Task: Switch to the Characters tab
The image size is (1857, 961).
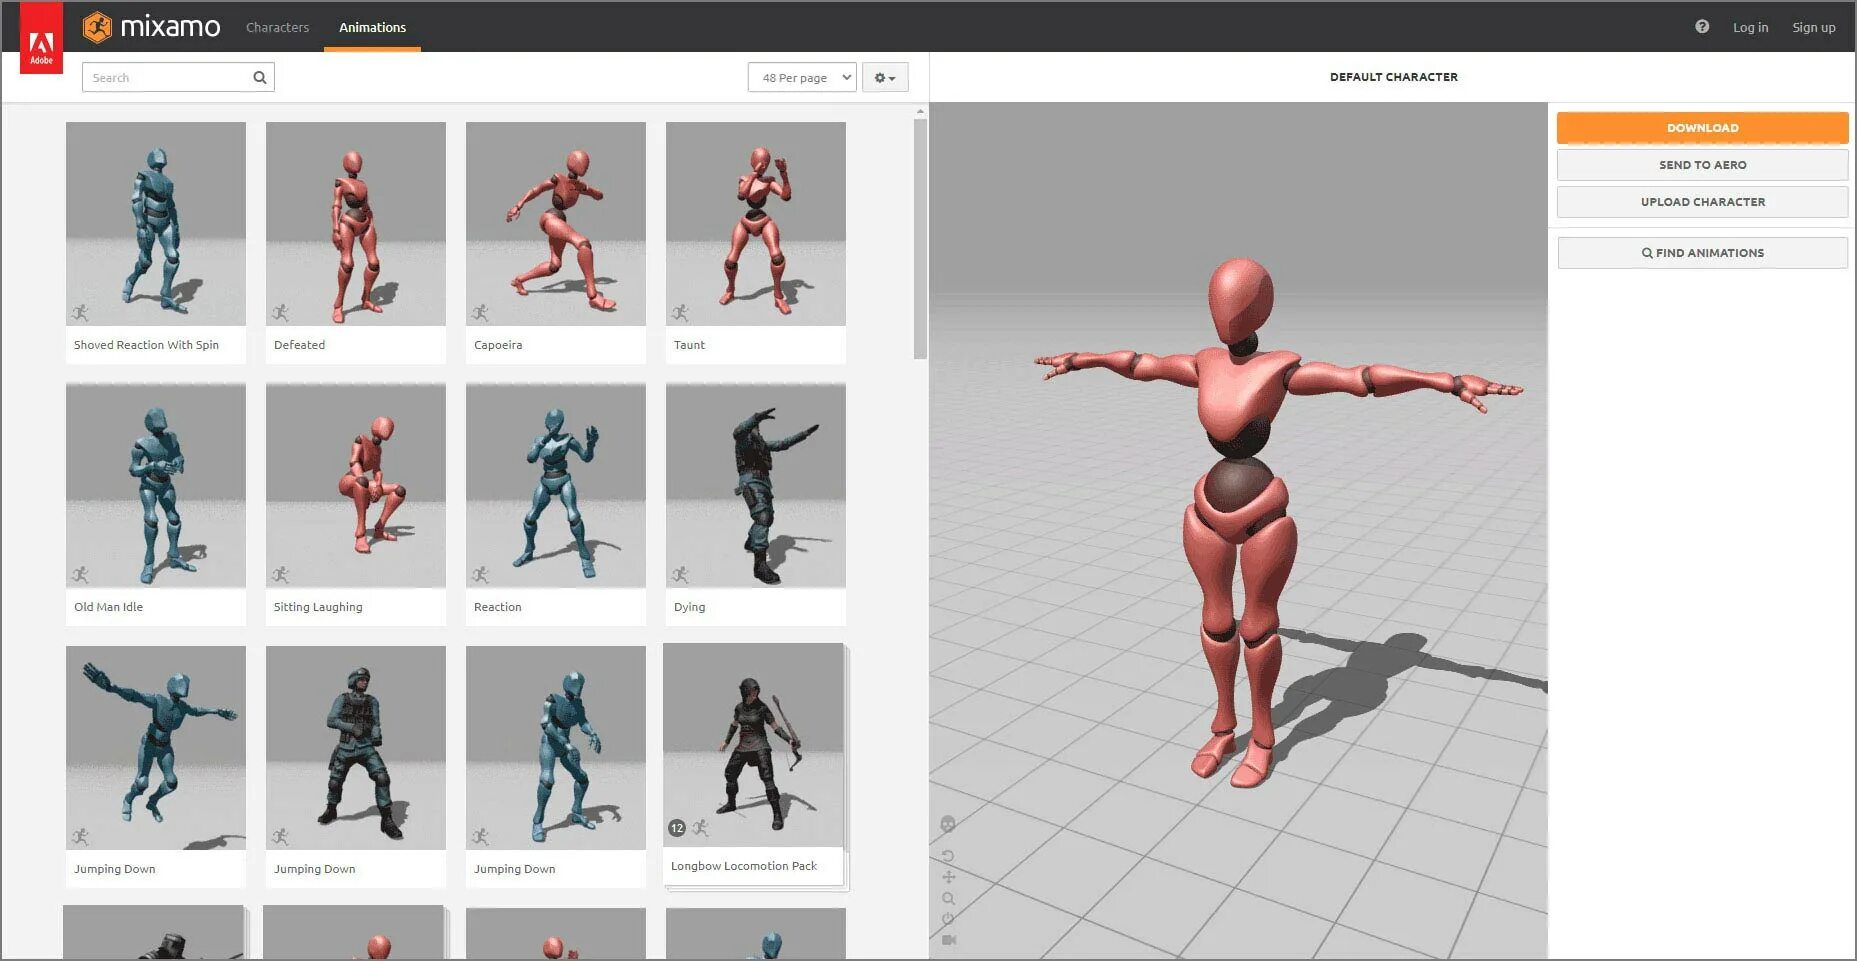Action: [x=277, y=27]
